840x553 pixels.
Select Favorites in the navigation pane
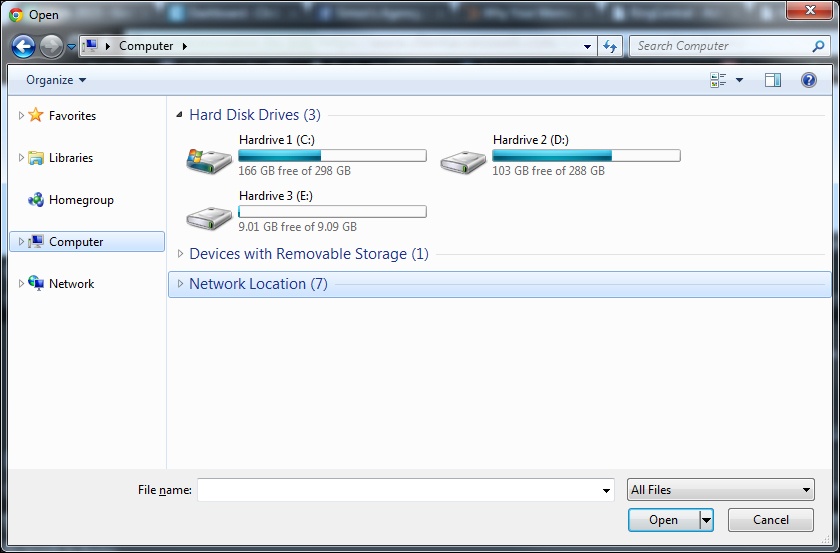(72, 116)
